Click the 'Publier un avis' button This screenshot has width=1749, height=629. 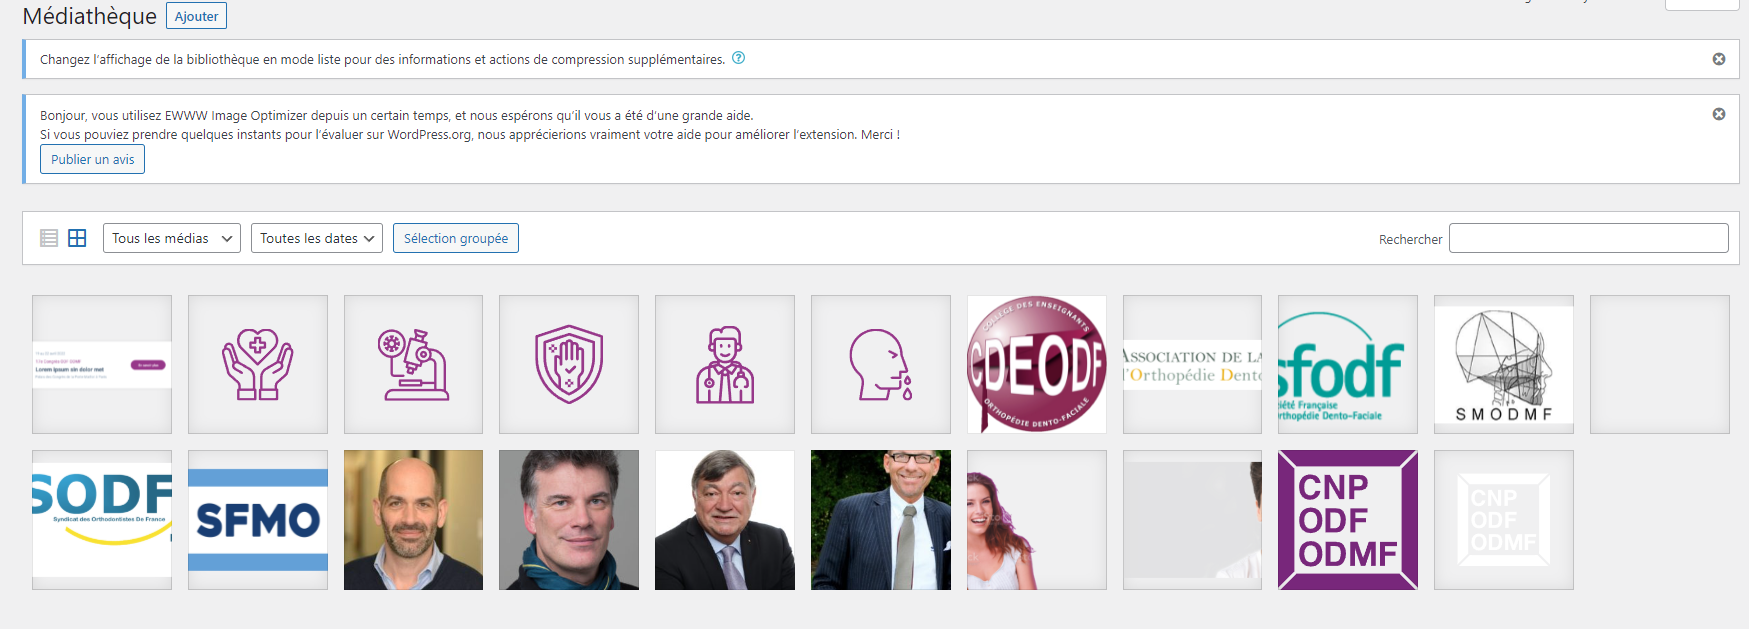(x=92, y=159)
